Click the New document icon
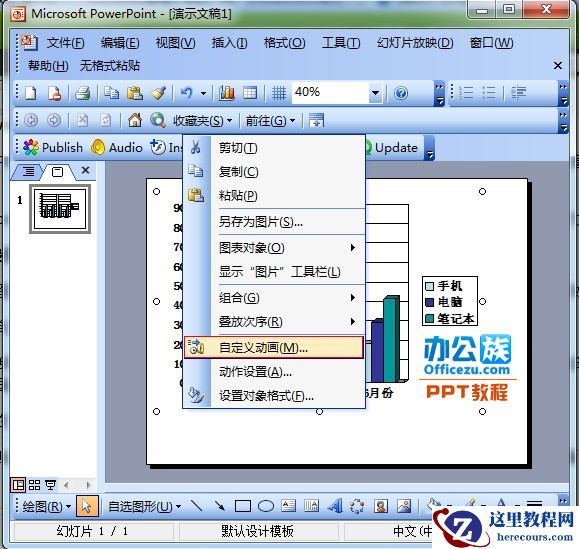This screenshot has height=549, width=579. pos(31,93)
